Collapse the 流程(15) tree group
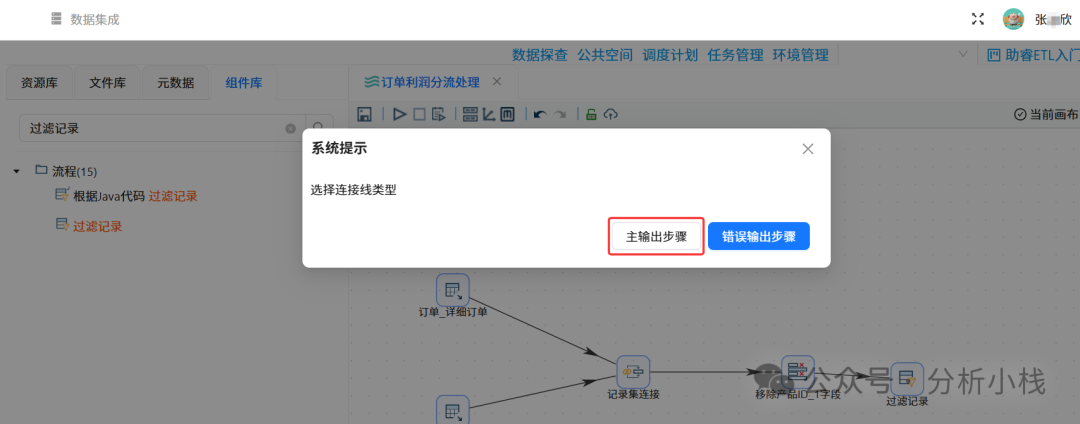This screenshot has width=1080, height=424. point(17,171)
